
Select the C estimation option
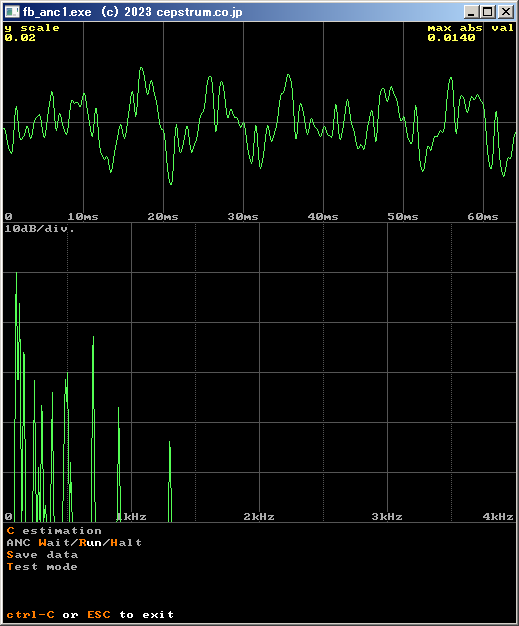click(54, 531)
